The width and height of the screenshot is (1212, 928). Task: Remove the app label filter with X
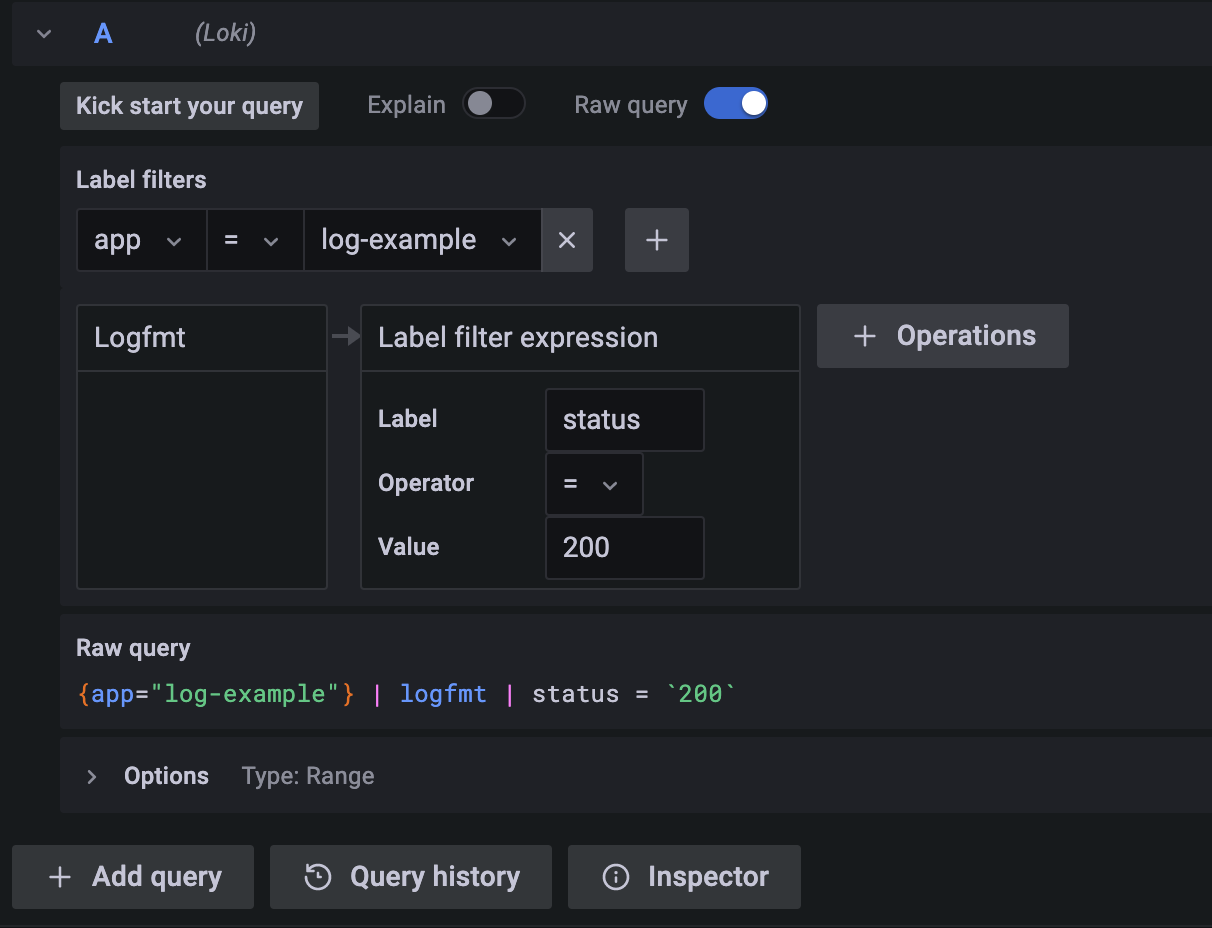point(567,240)
